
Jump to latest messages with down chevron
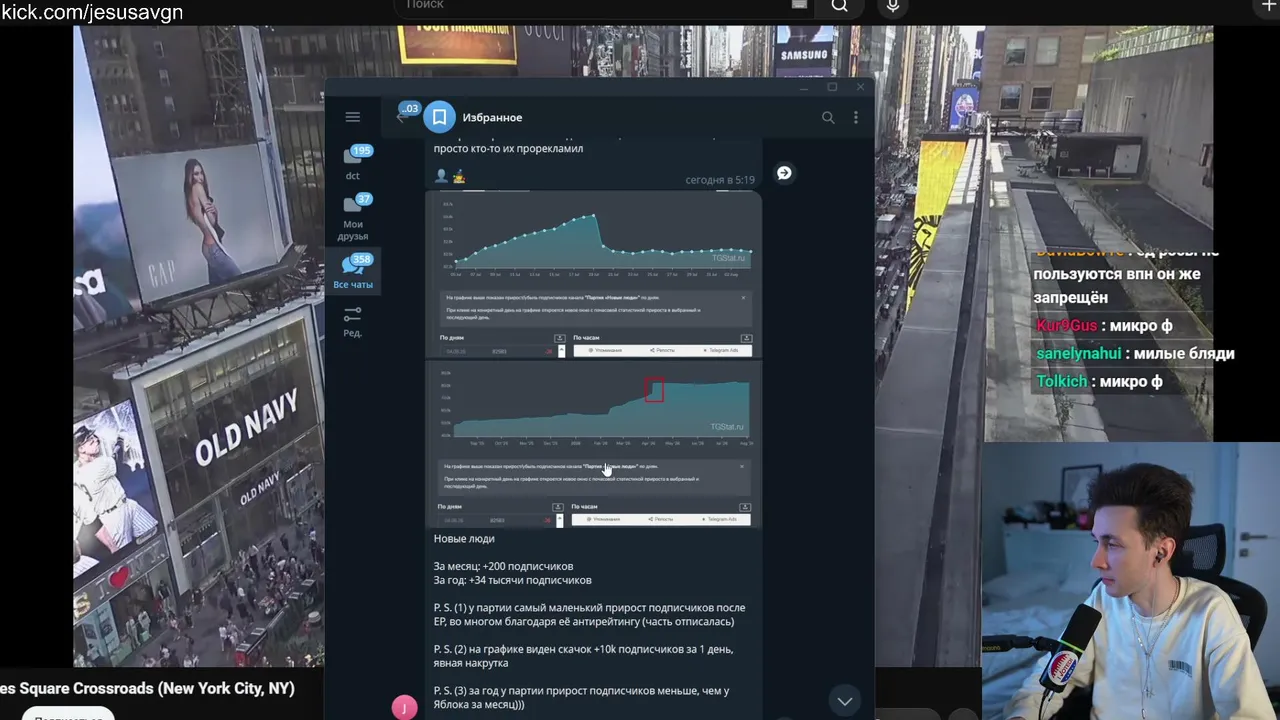coord(845,701)
